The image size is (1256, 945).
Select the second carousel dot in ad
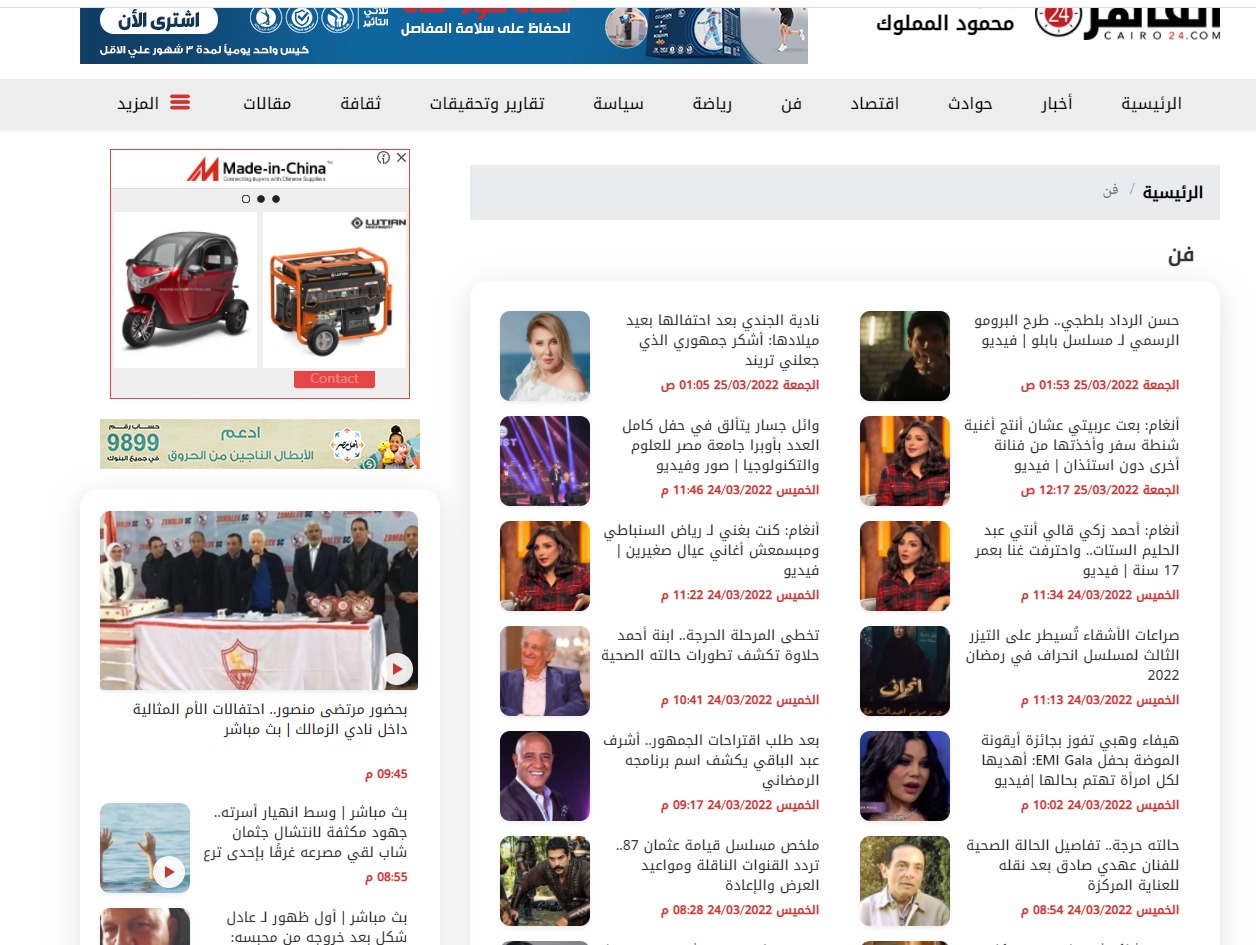[261, 199]
